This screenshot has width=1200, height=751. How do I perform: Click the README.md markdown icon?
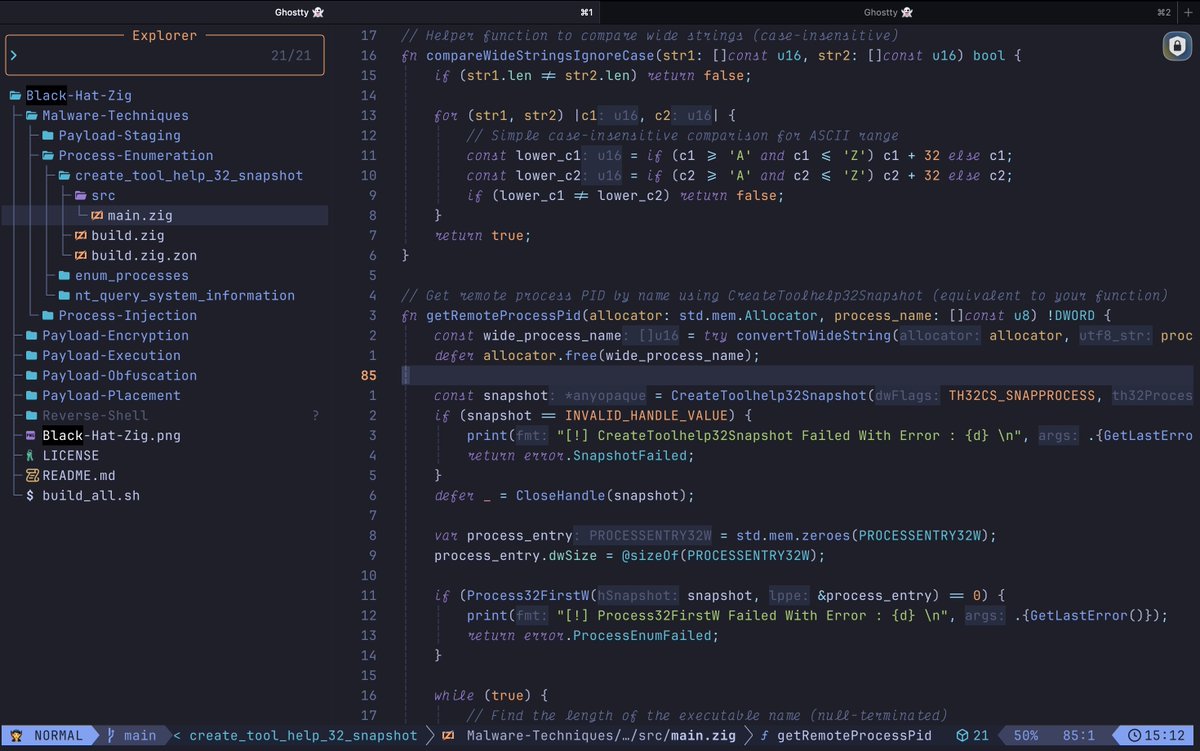point(32,475)
